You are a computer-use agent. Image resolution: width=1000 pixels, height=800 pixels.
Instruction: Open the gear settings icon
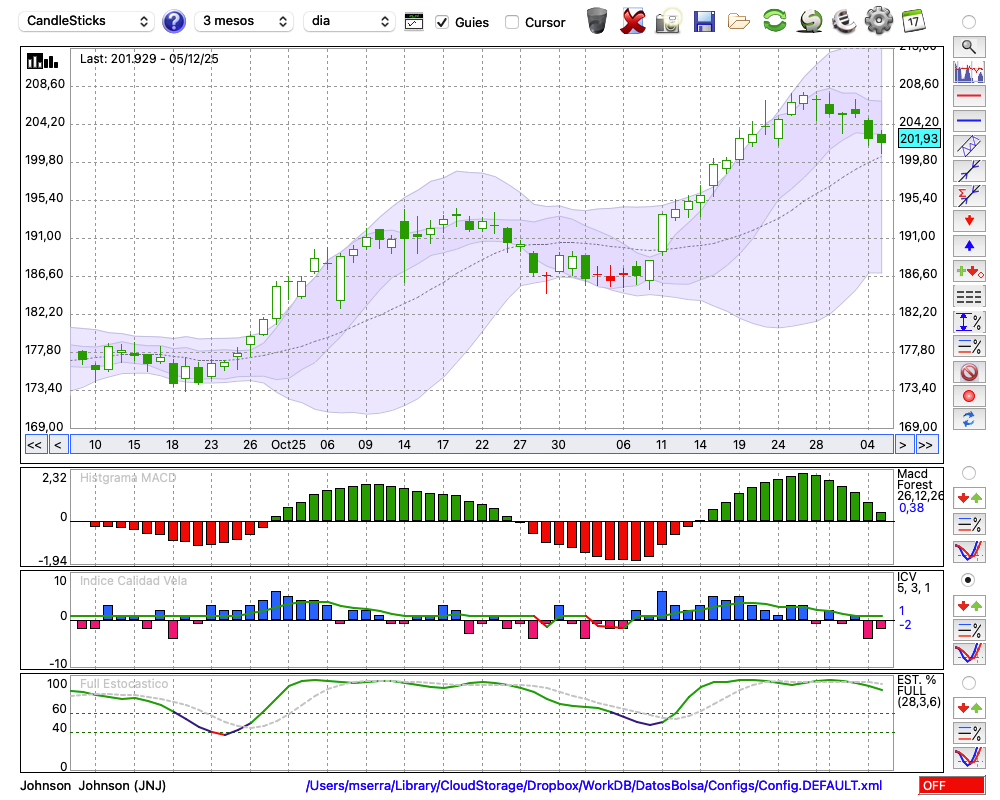pyautogui.click(x=878, y=21)
